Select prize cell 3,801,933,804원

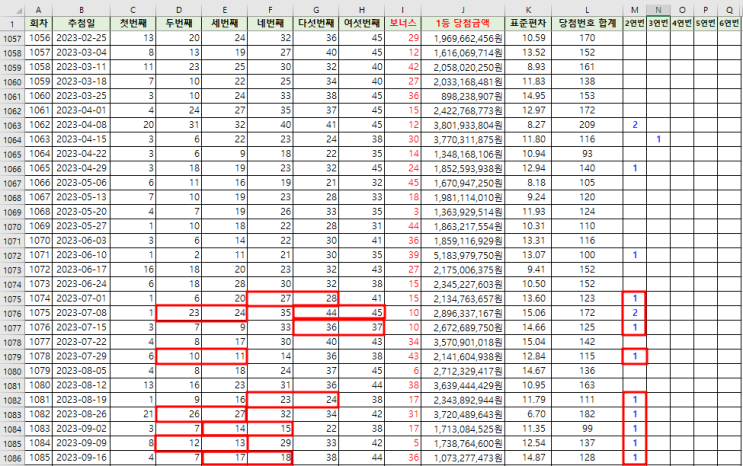pyautogui.click(x=463, y=125)
